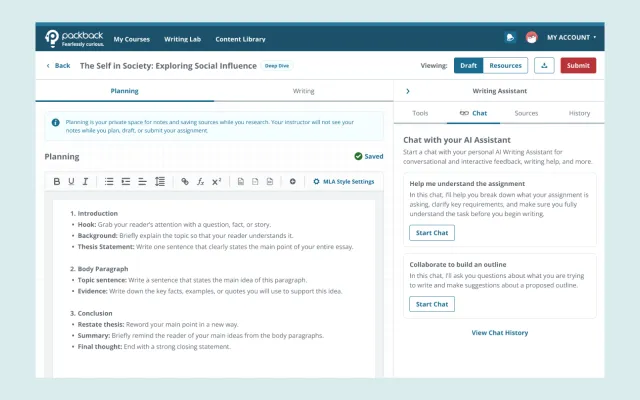Open View Chat History link
Image resolution: width=640 pixels, height=400 pixels.
point(499,333)
